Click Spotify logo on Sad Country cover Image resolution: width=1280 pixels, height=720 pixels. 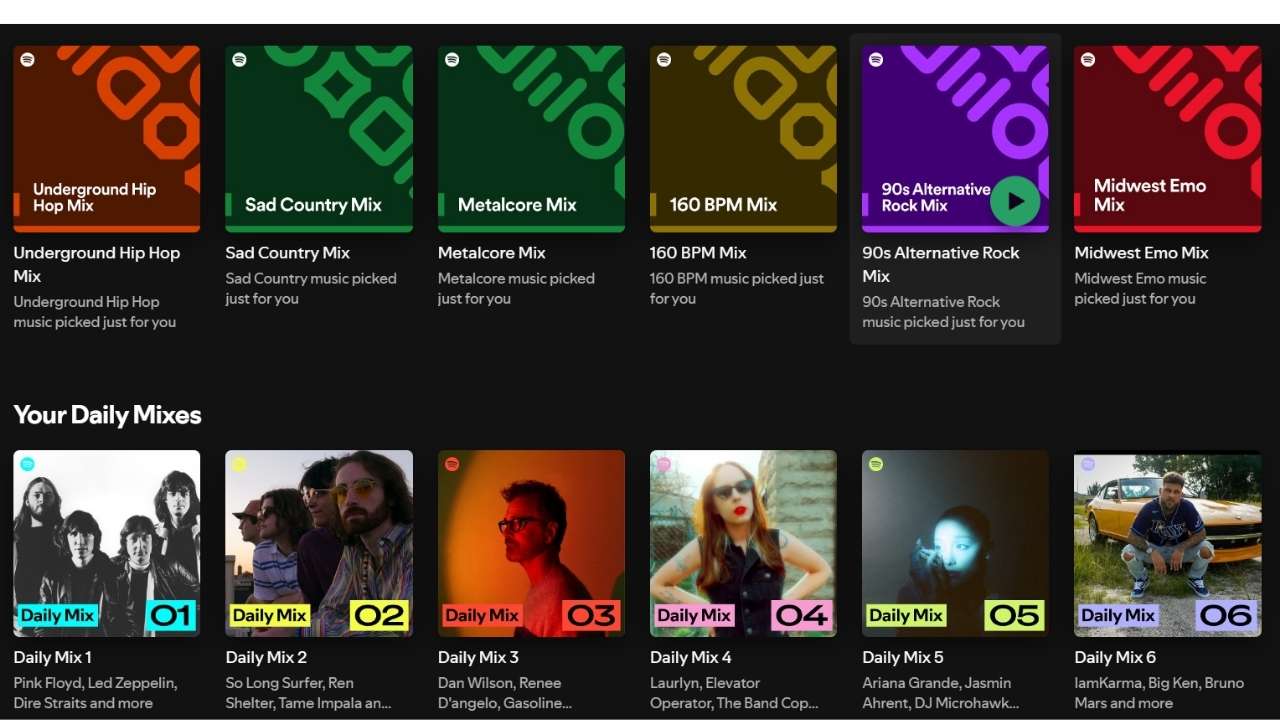tap(240, 60)
